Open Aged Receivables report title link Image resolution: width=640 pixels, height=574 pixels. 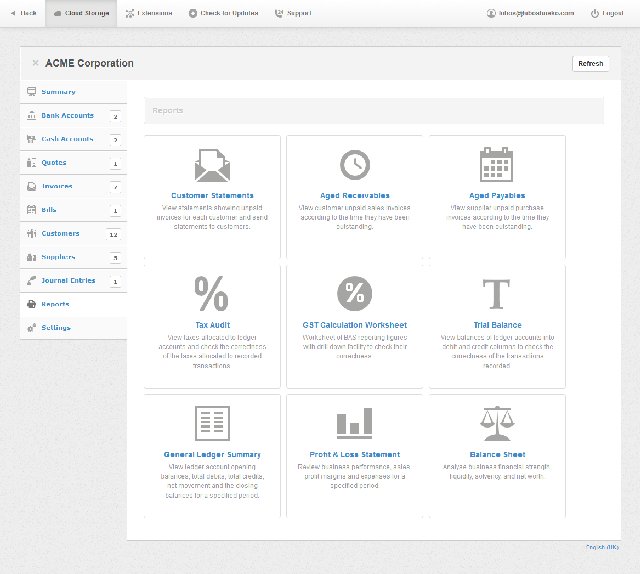click(355, 196)
